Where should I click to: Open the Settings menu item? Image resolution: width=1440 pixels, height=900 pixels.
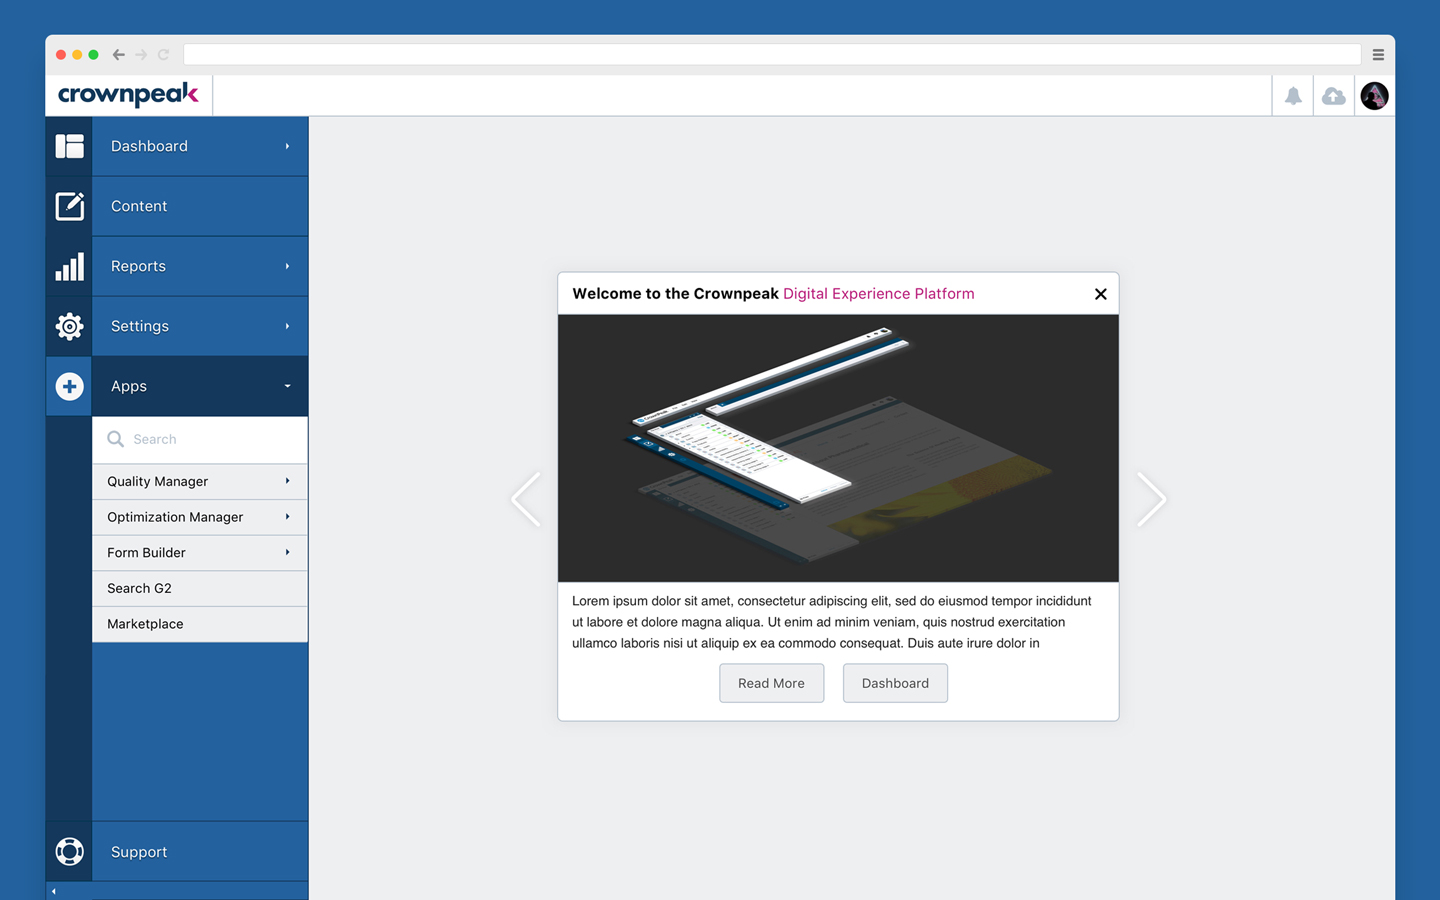(200, 326)
